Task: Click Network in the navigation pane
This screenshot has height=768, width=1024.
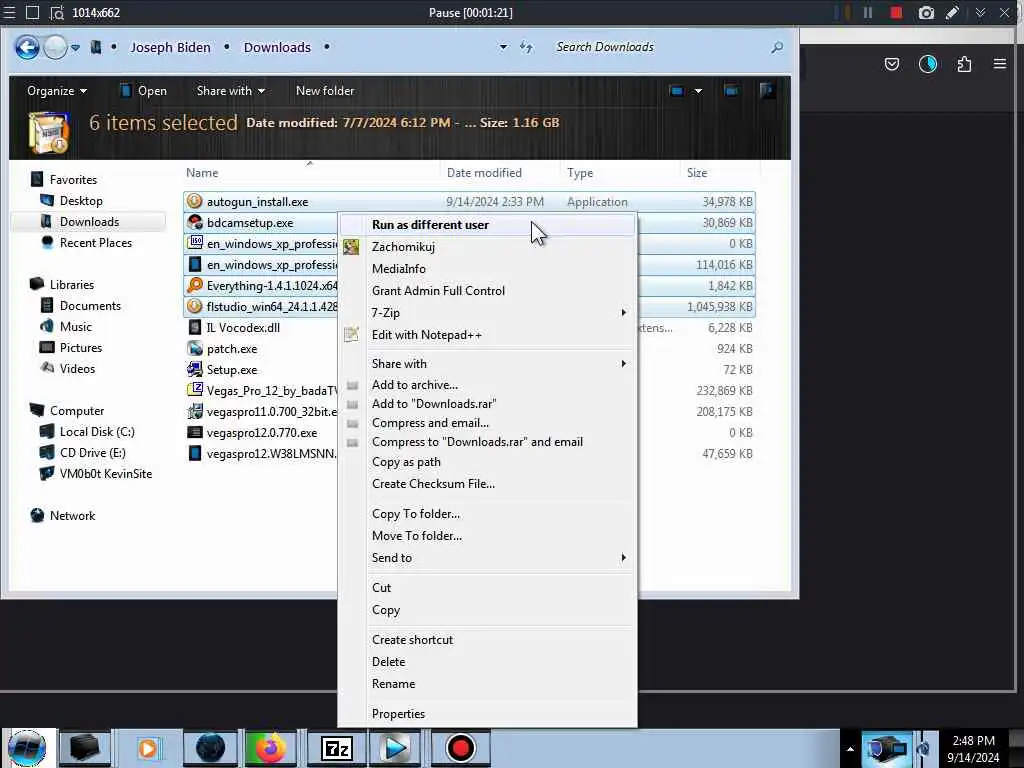Action: point(72,515)
